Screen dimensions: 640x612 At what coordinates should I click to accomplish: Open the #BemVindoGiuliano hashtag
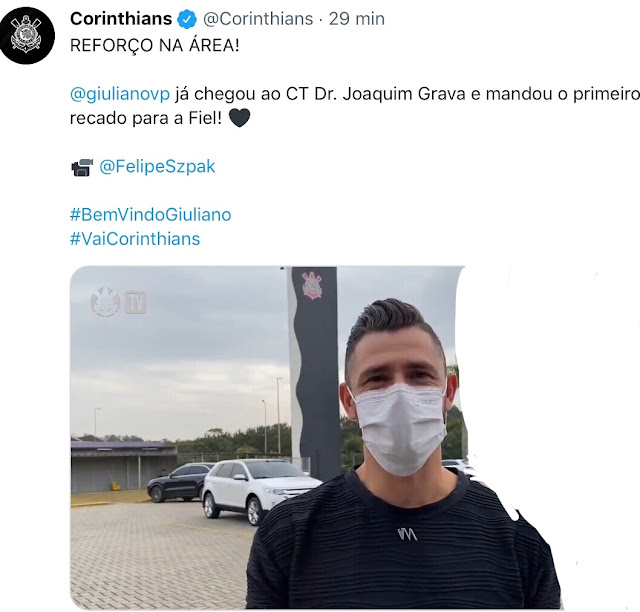[x=151, y=215]
